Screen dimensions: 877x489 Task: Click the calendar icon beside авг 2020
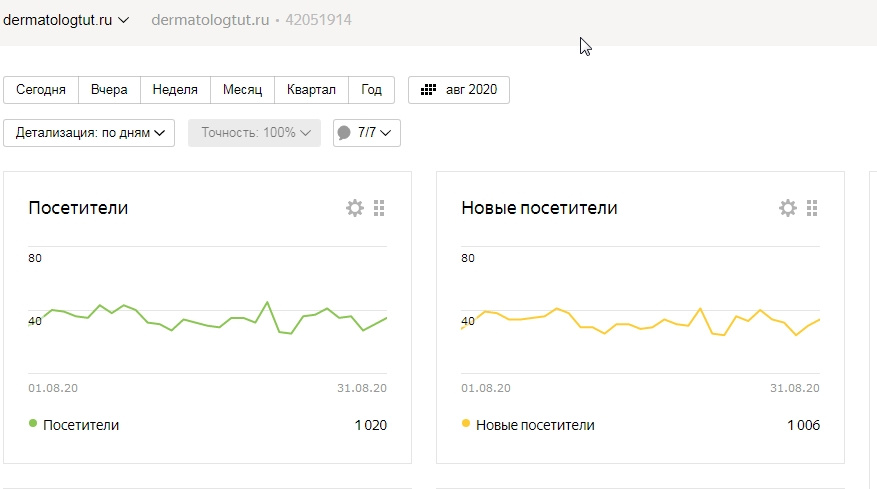click(428, 90)
